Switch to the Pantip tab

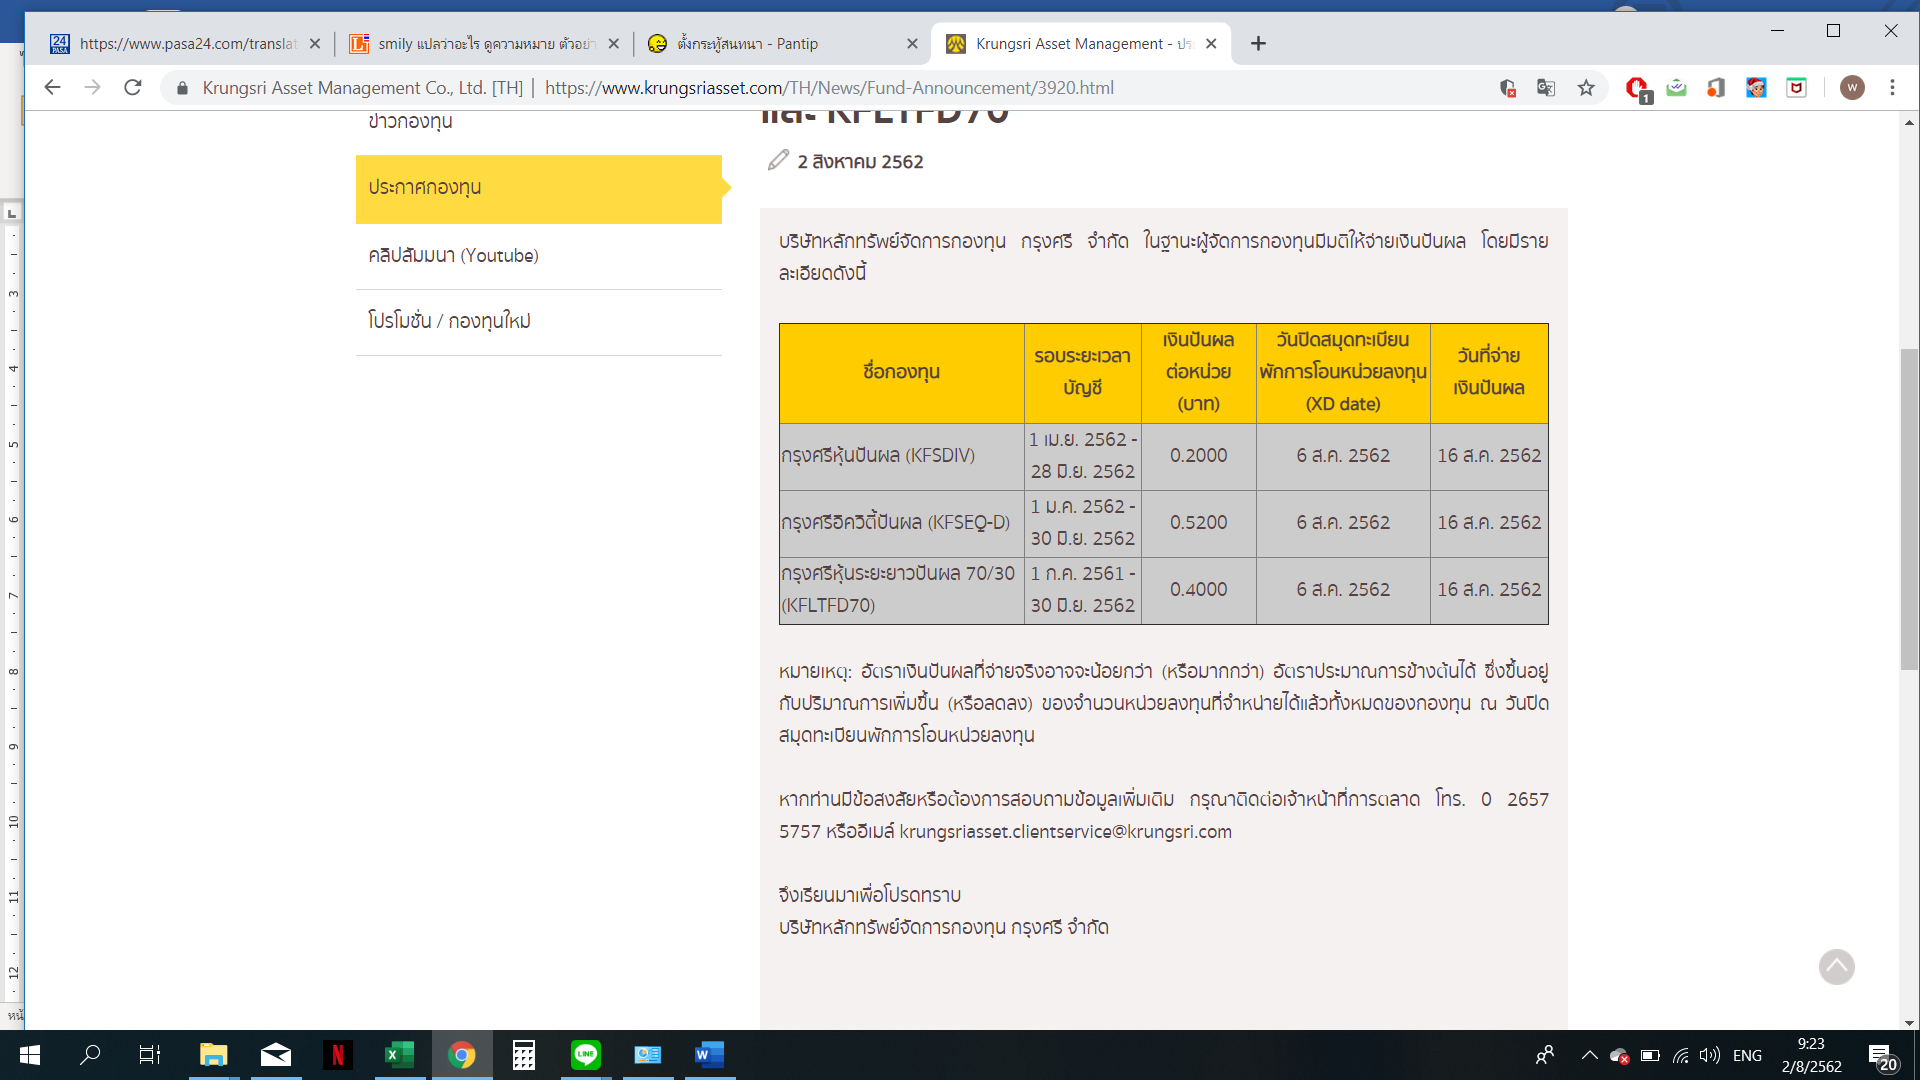(783, 44)
